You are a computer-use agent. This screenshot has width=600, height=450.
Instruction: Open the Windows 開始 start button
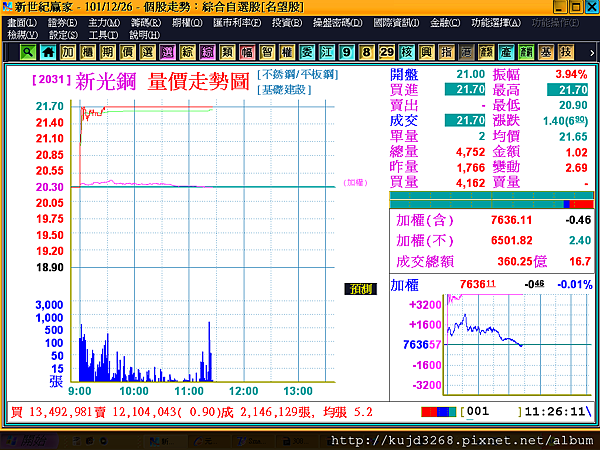pos(29,441)
